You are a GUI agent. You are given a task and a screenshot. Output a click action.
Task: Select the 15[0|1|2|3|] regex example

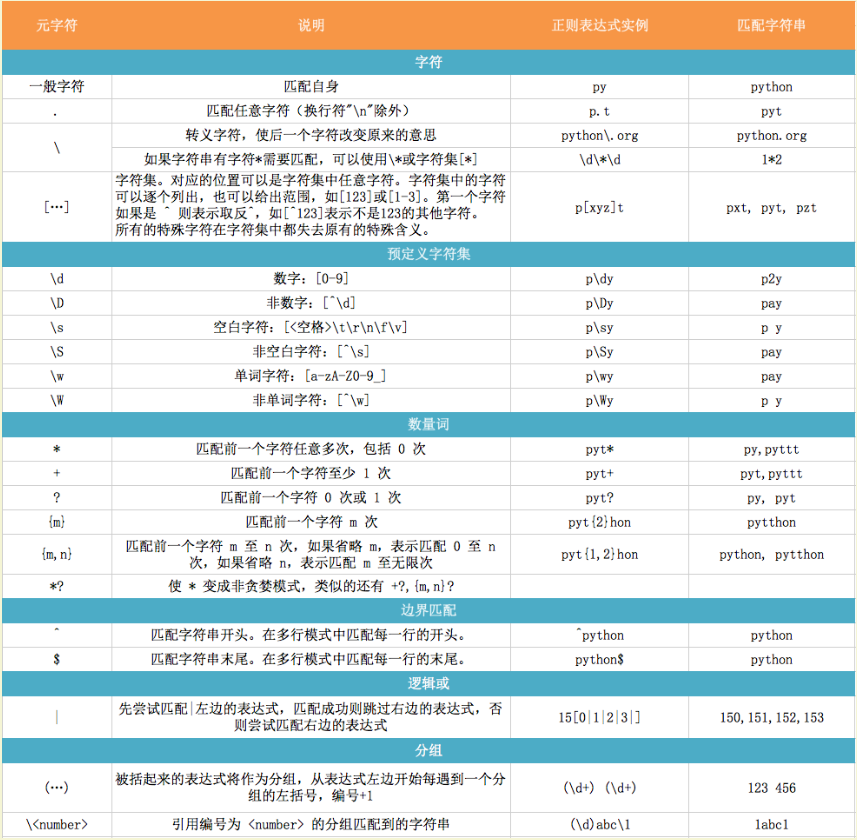[x=599, y=717]
